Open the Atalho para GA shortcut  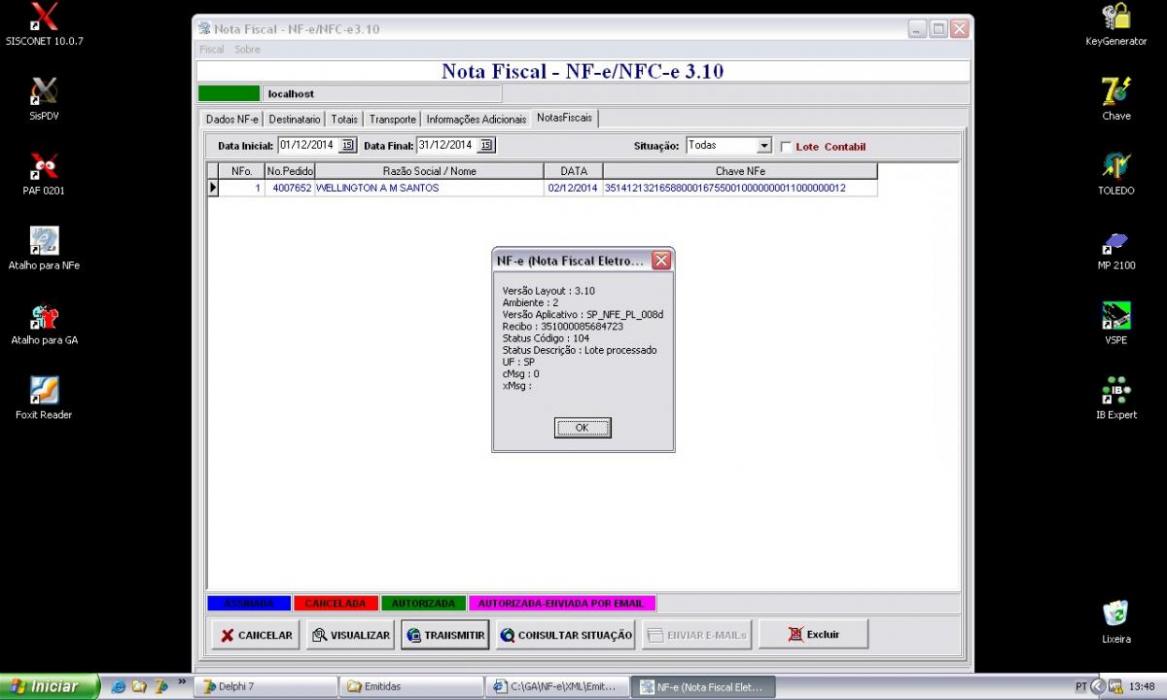click(x=44, y=324)
